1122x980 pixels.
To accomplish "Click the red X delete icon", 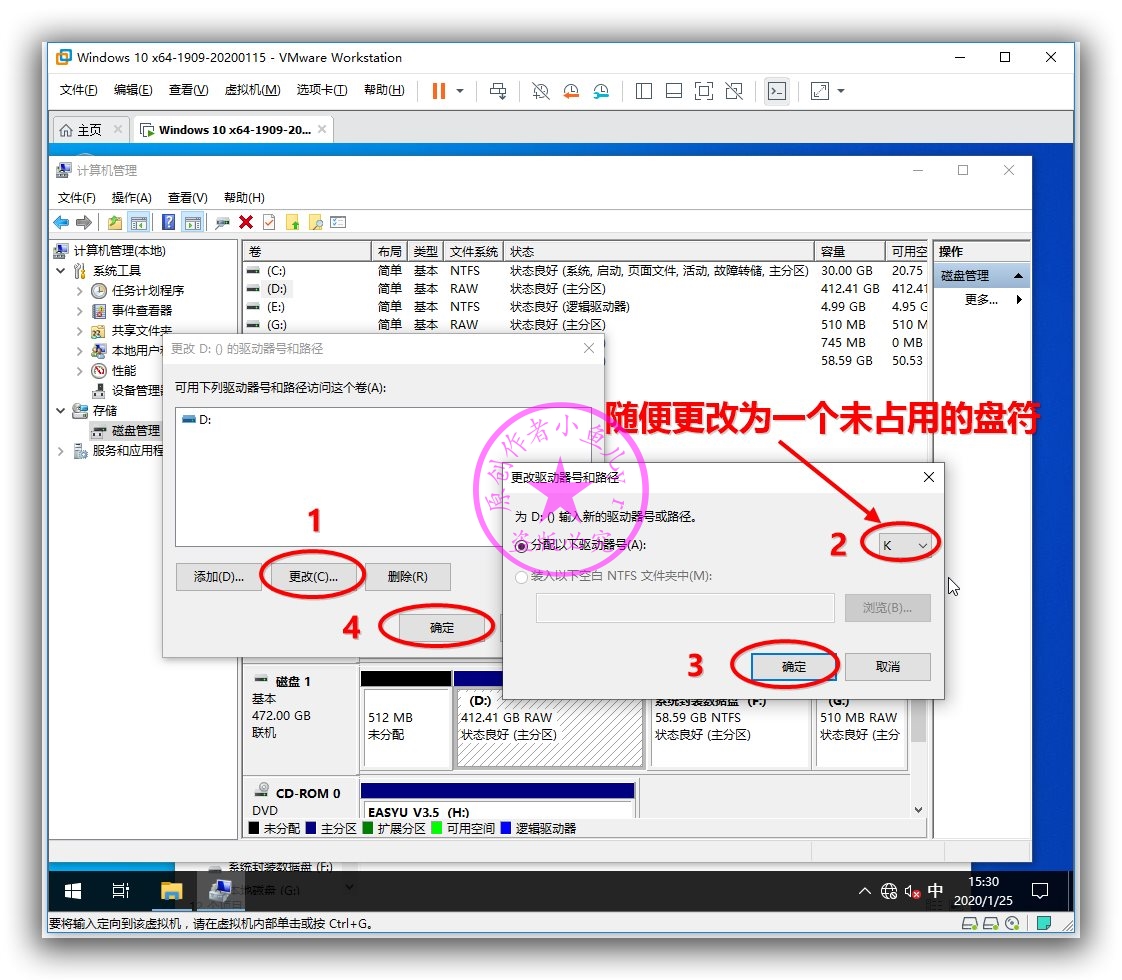I will [245, 222].
